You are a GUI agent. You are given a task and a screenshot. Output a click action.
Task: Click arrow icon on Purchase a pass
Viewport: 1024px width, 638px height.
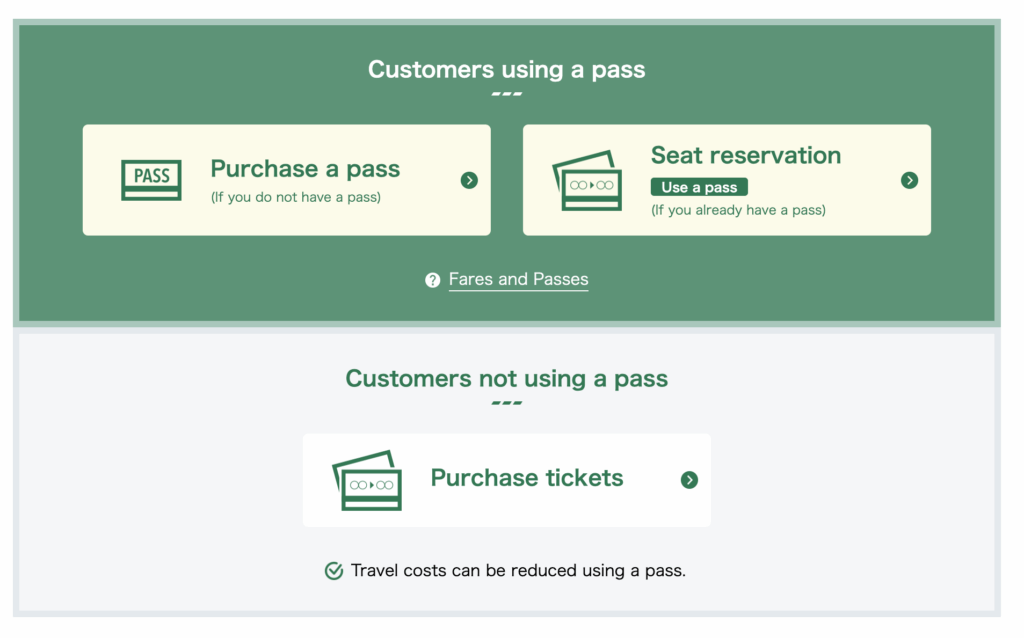(x=469, y=180)
